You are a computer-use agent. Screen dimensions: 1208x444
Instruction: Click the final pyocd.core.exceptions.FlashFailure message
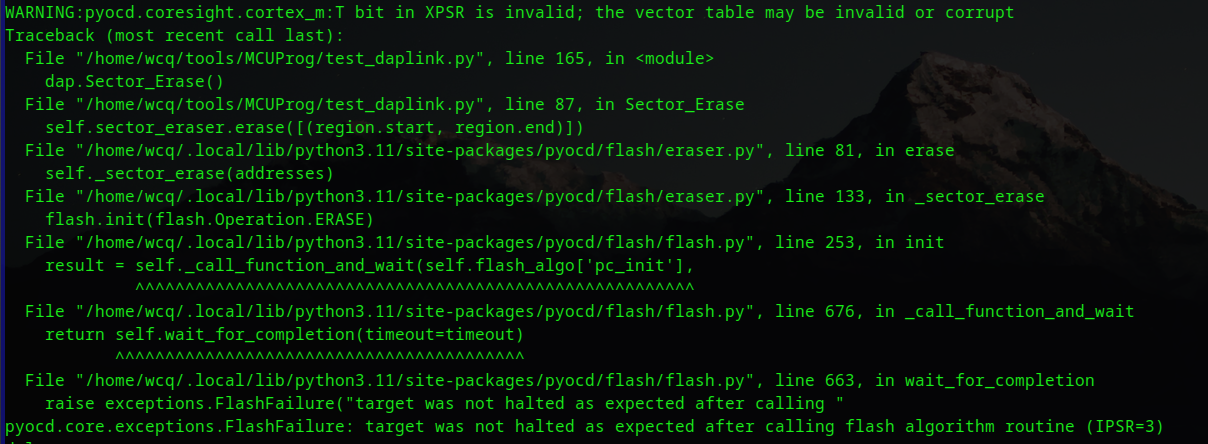[x=584, y=426]
